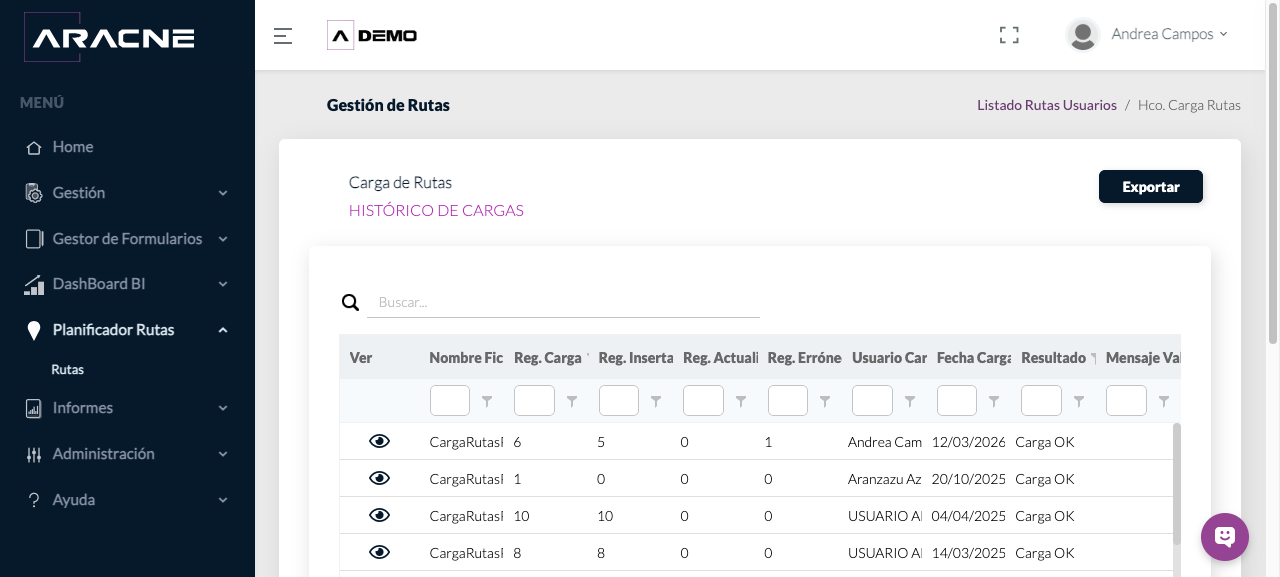Click the Exportar button
Screen dimensions: 1280x577
1151,187
